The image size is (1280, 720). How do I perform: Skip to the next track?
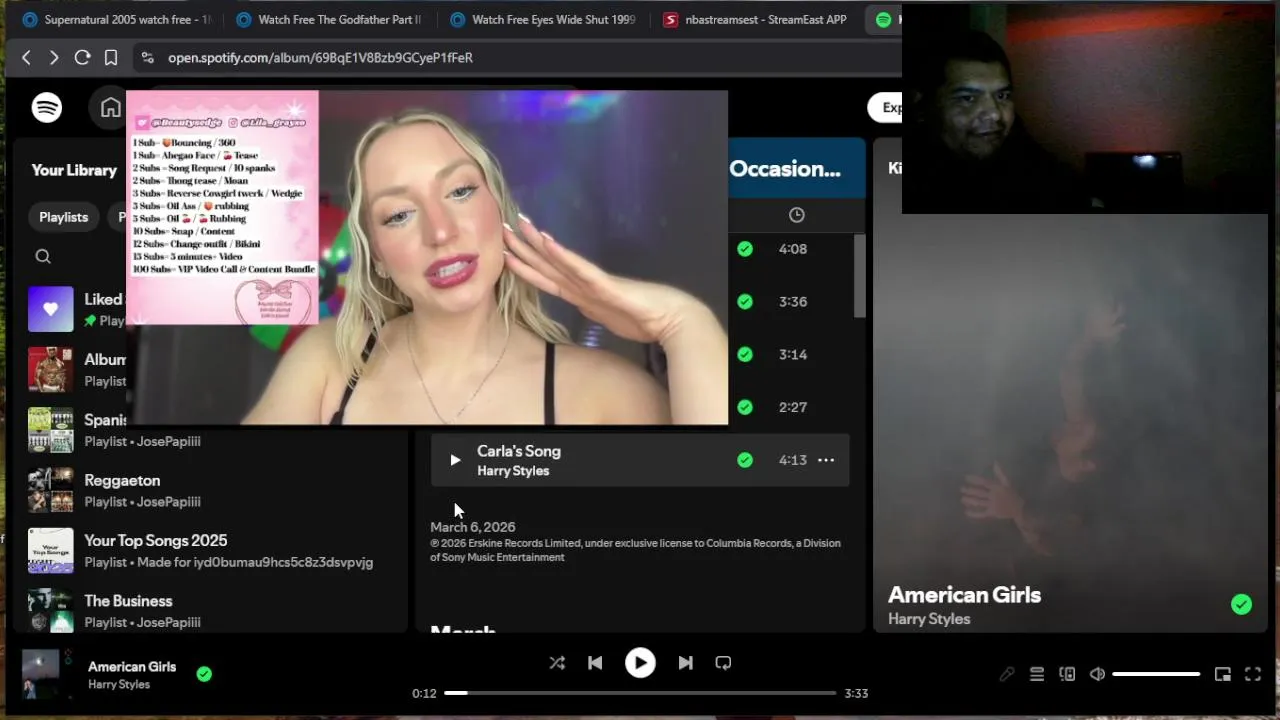tap(685, 663)
